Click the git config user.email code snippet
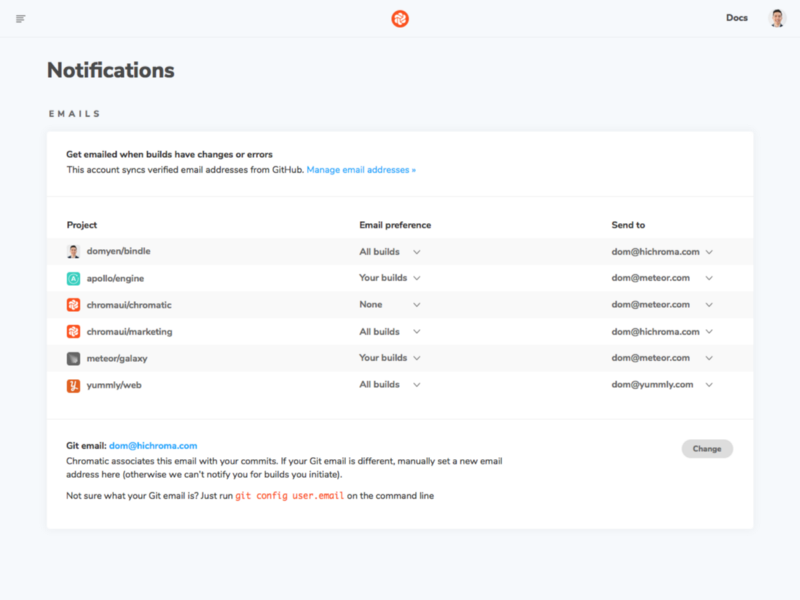Viewport: 800px width, 600px height. (x=289, y=496)
